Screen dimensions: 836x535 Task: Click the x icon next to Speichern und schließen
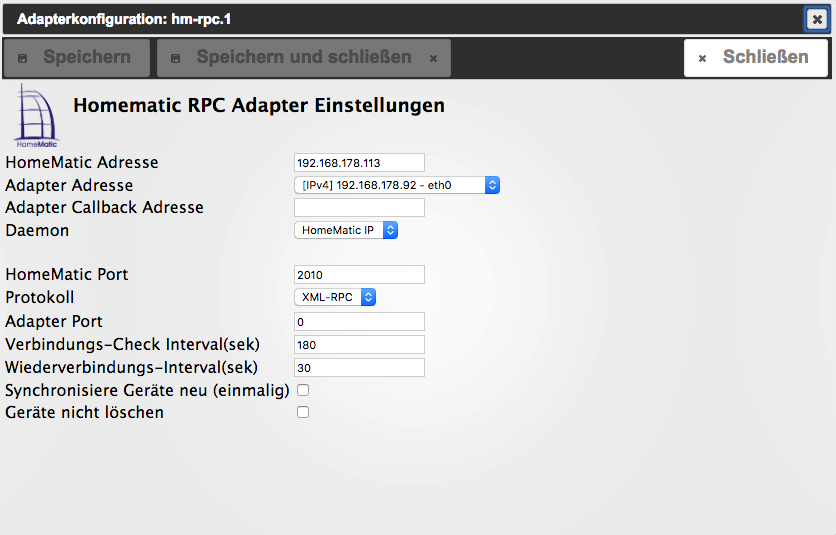click(433, 59)
